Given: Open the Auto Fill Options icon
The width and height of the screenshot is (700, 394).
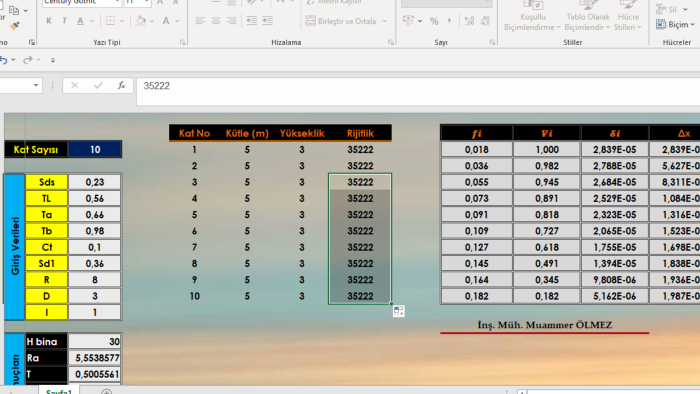Looking at the screenshot, I should click(399, 311).
